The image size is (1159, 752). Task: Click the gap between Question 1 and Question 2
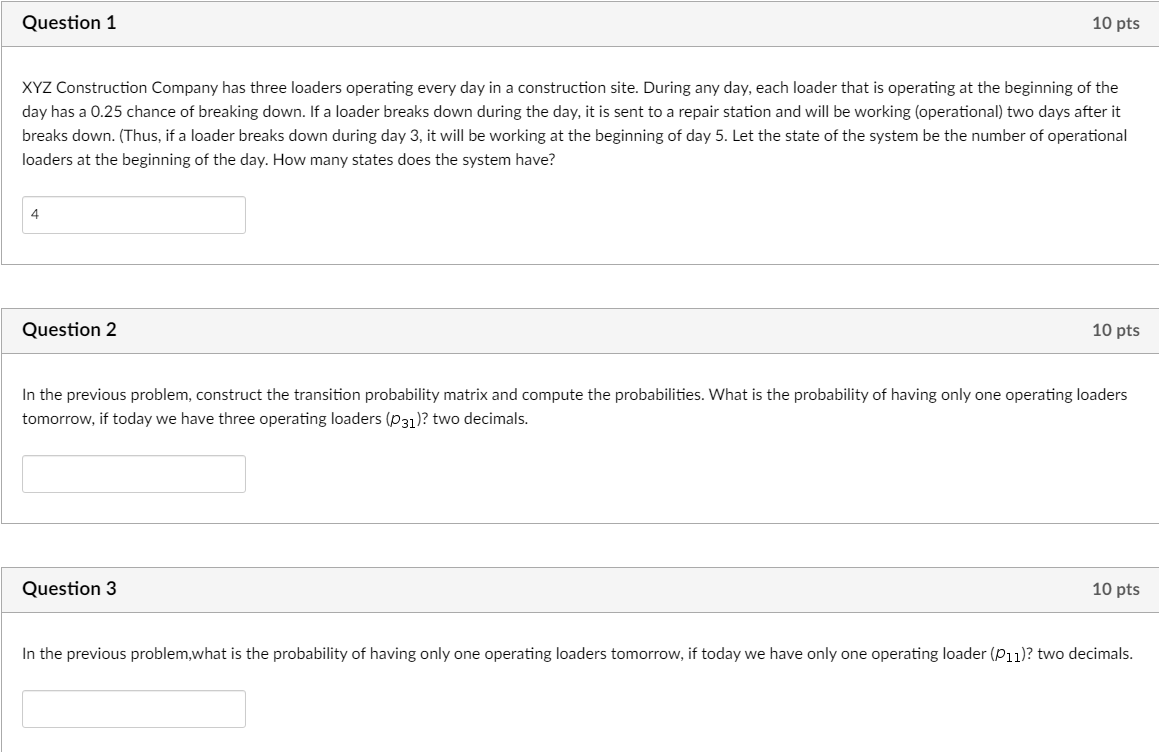(x=580, y=288)
